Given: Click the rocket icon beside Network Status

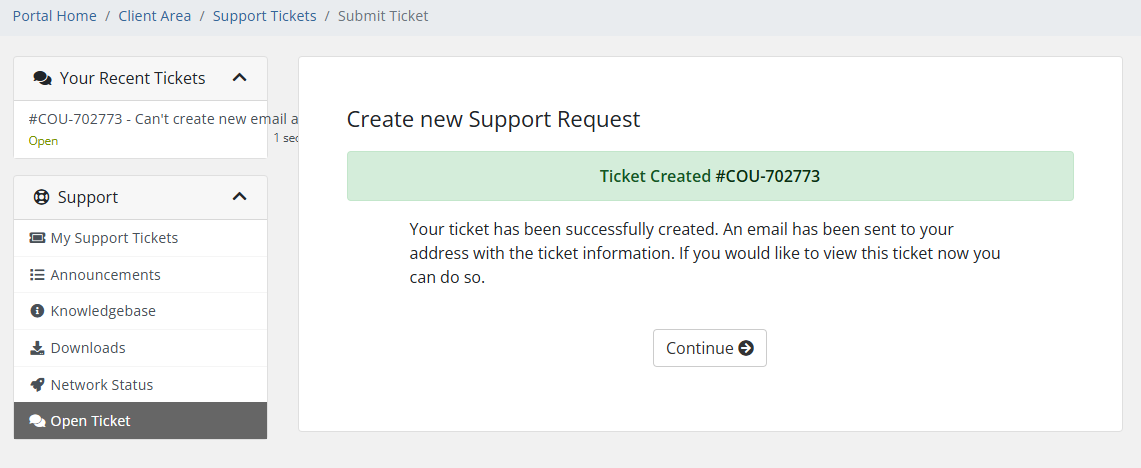Looking at the screenshot, I should [x=37, y=384].
